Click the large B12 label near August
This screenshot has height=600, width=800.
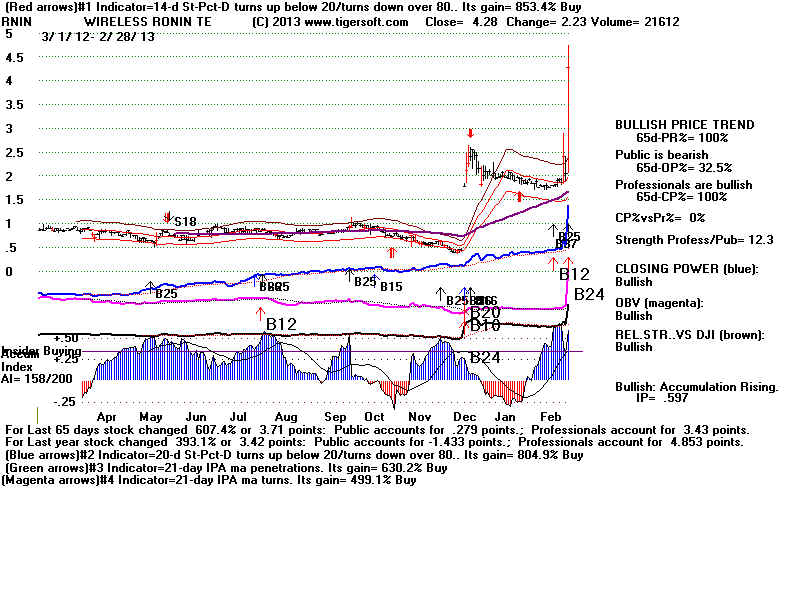click(x=281, y=323)
